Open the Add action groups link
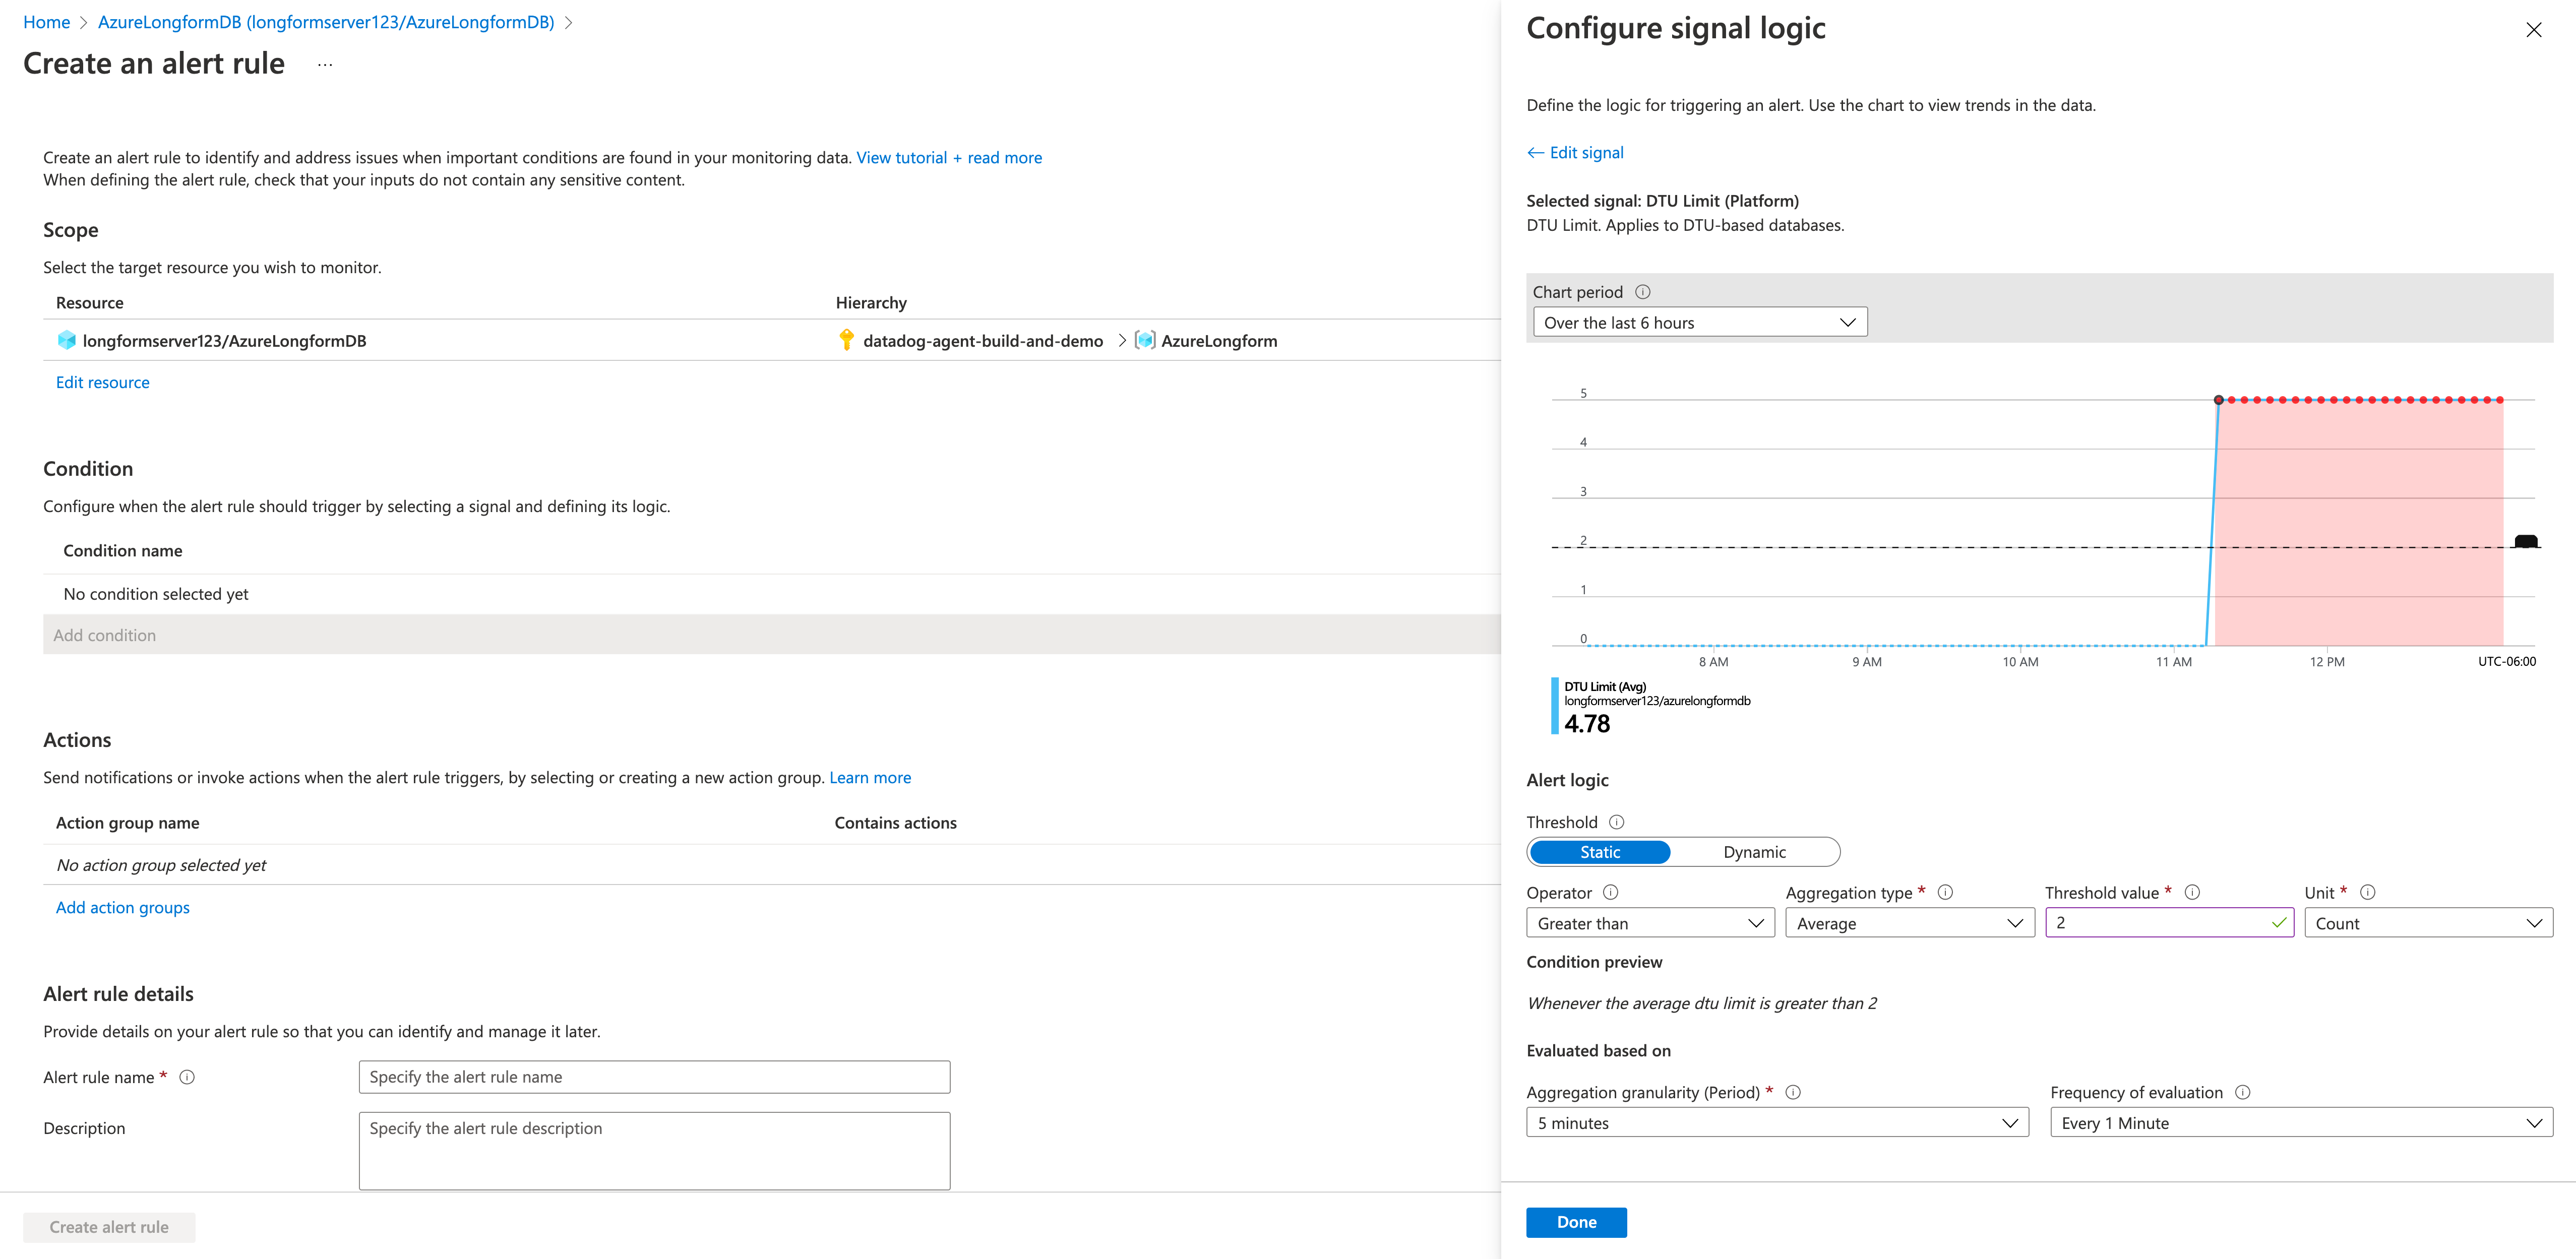The image size is (2576, 1259). point(122,907)
